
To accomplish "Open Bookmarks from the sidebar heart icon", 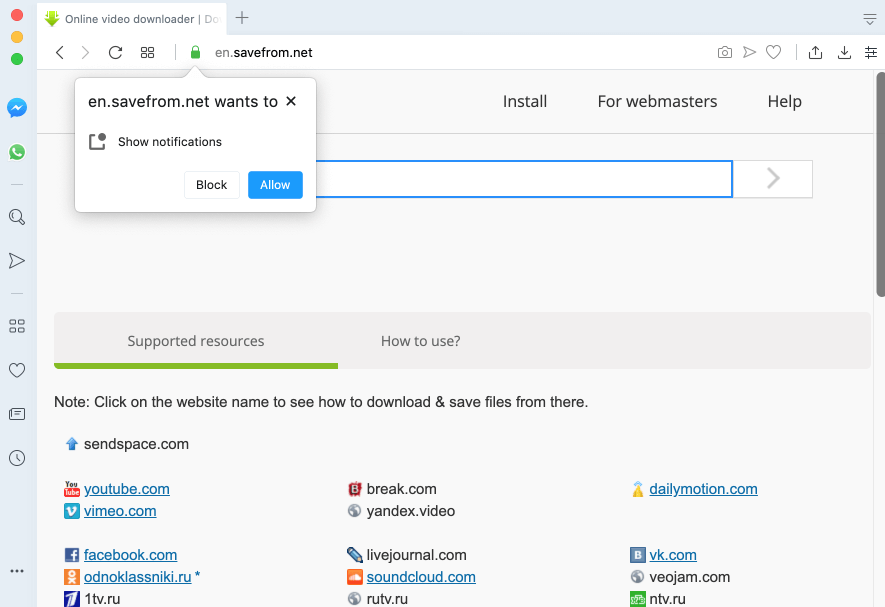I will pyautogui.click(x=17, y=370).
